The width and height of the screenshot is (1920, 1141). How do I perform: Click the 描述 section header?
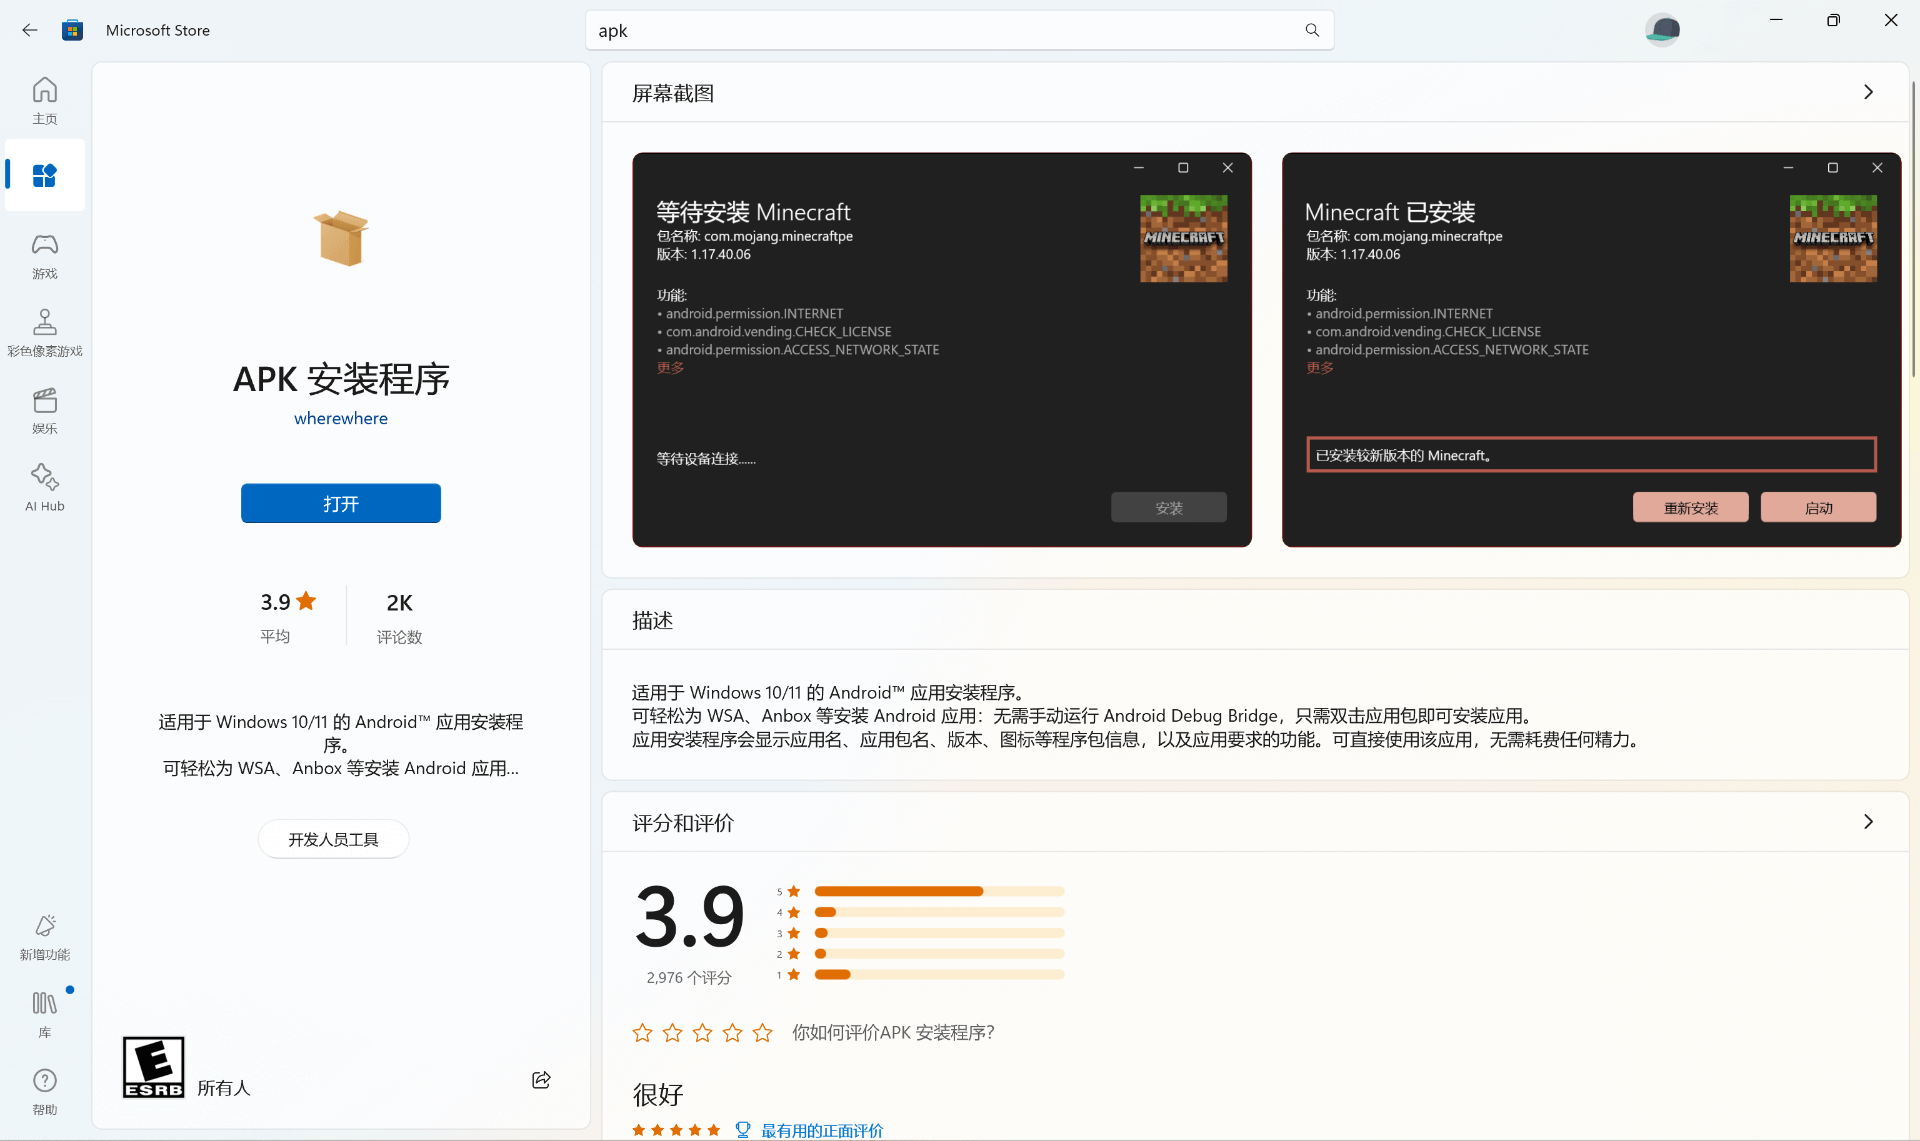652,620
